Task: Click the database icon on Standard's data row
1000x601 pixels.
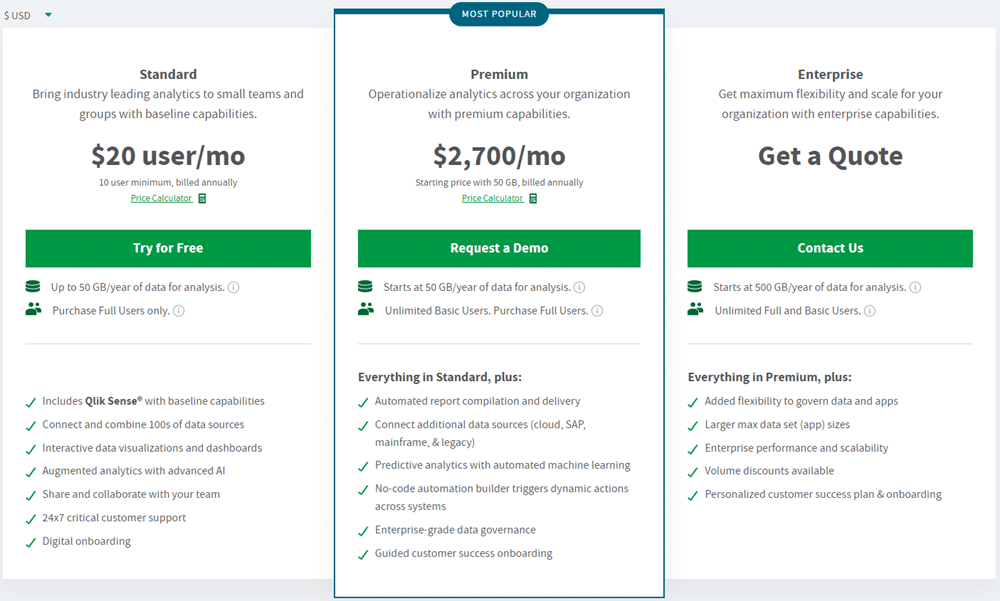Action: 33,287
